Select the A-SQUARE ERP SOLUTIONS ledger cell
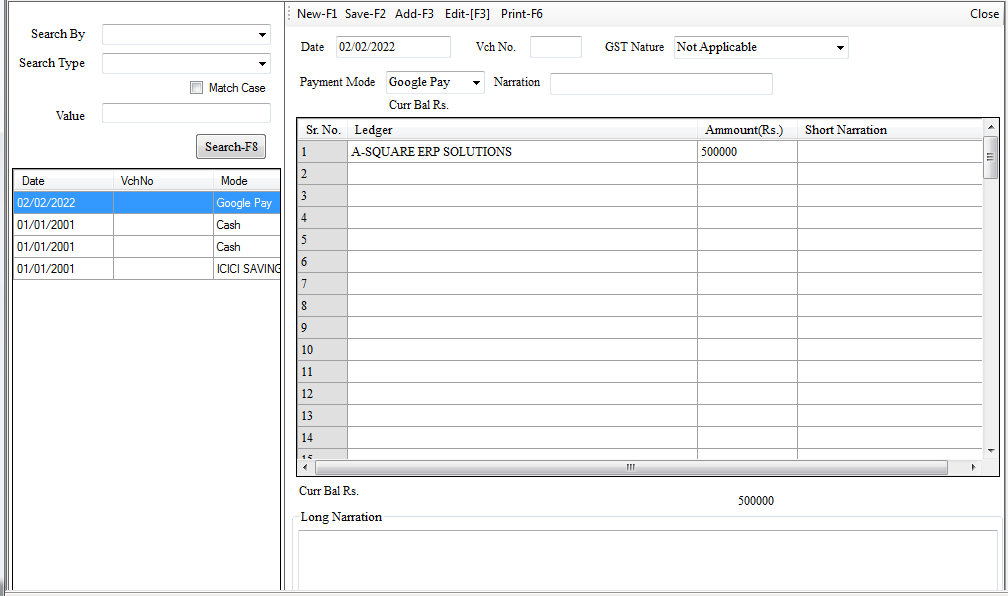Image resolution: width=1008 pixels, height=596 pixels. pyautogui.click(x=521, y=152)
